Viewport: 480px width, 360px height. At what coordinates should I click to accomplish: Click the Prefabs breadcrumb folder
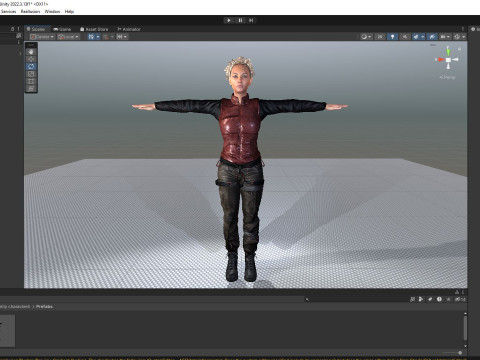tap(44, 307)
